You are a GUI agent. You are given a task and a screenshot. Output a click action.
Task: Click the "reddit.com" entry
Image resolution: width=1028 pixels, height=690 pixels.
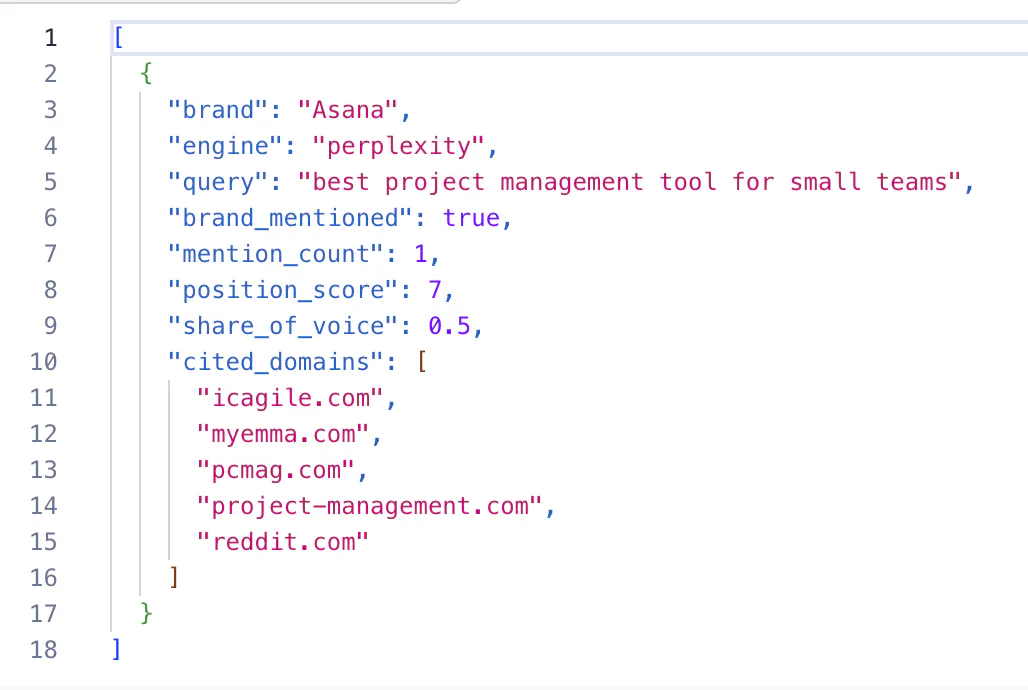[x=283, y=542]
